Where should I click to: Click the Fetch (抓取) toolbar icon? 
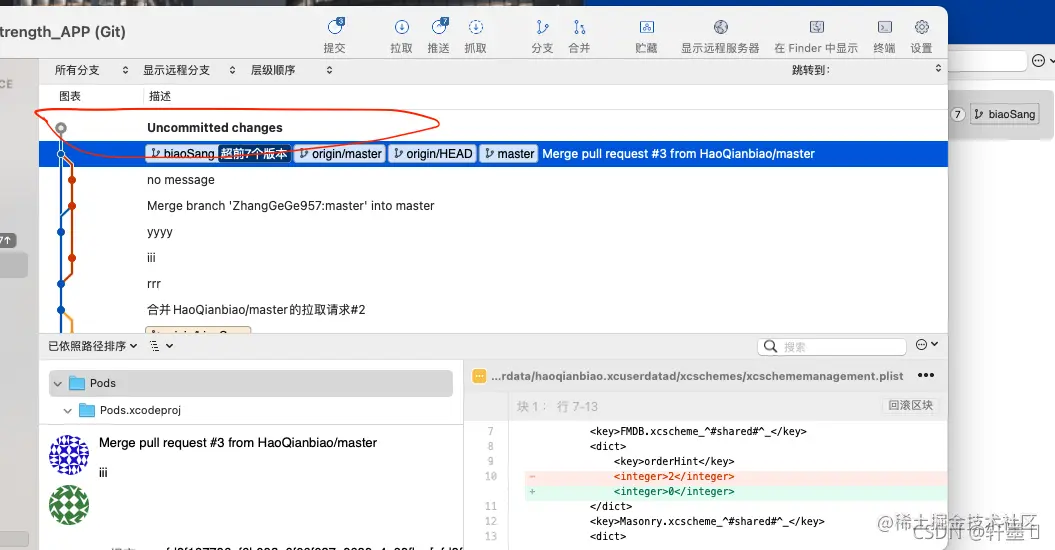[x=476, y=28]
